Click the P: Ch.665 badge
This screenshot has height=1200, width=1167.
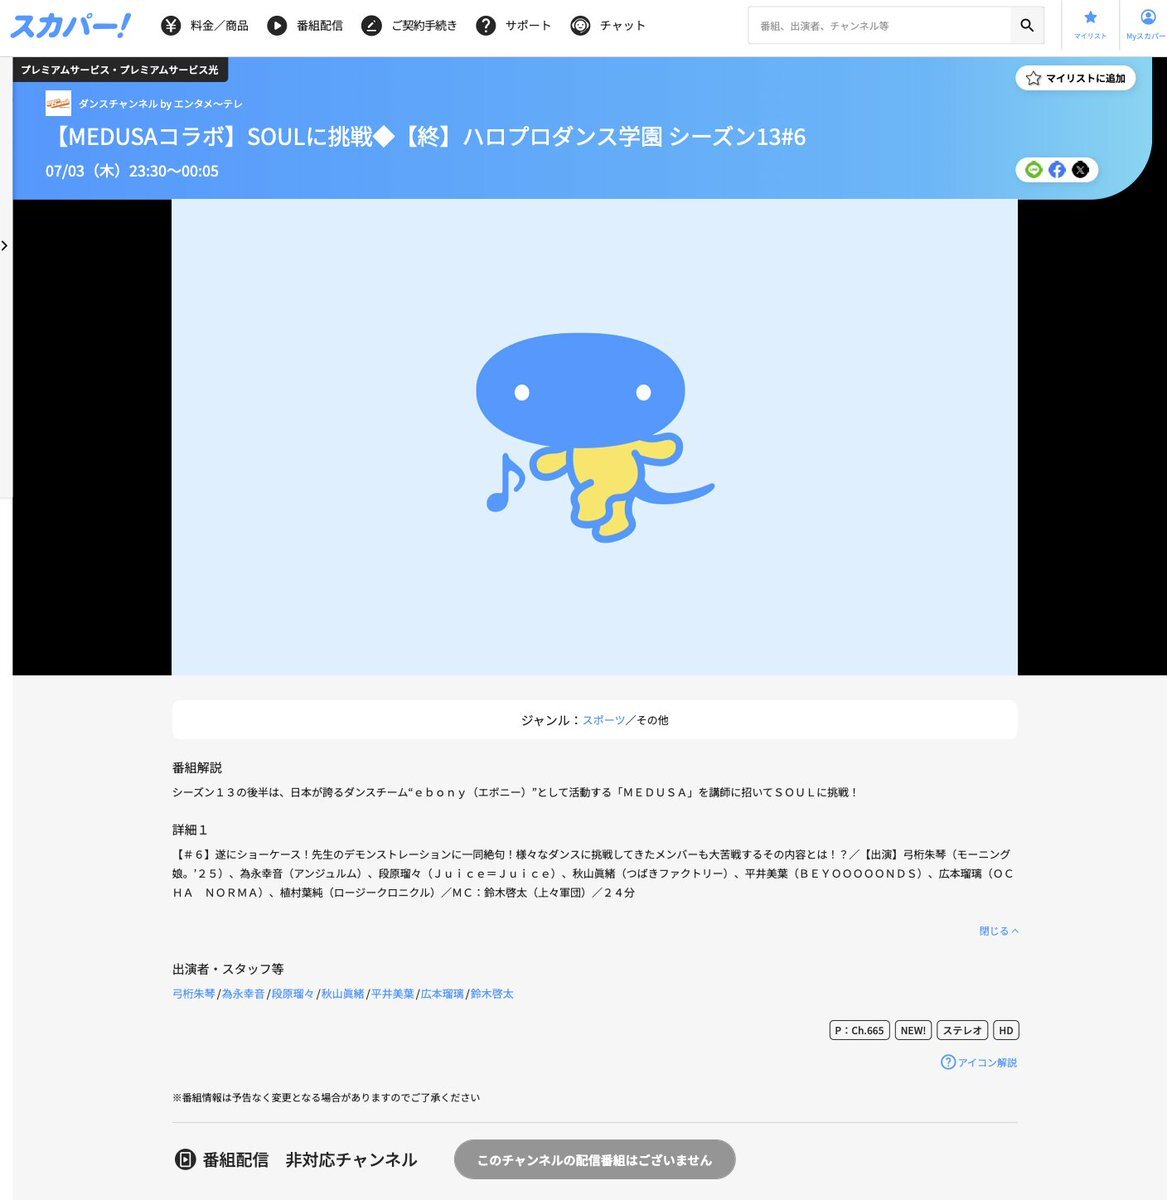tap(859, 1030)
